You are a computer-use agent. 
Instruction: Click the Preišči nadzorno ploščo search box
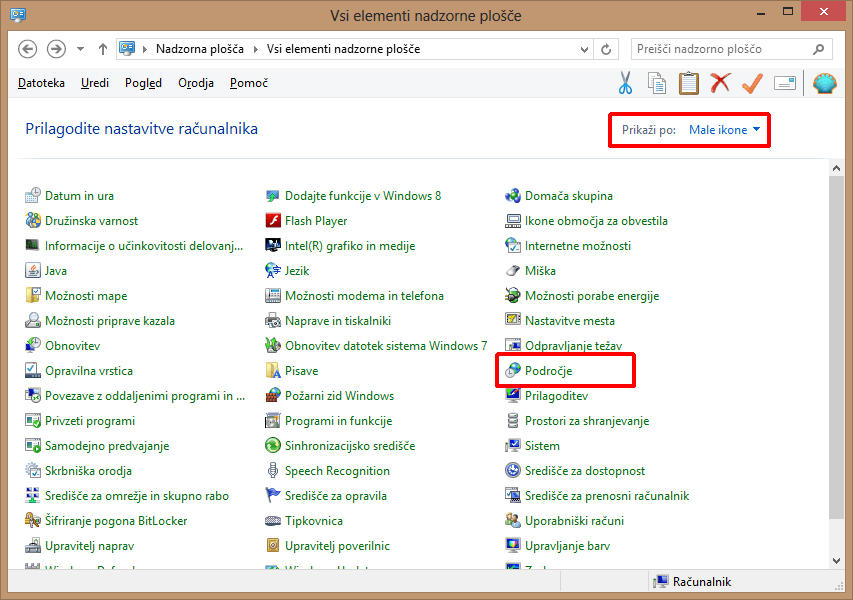(x=722, y=49)
